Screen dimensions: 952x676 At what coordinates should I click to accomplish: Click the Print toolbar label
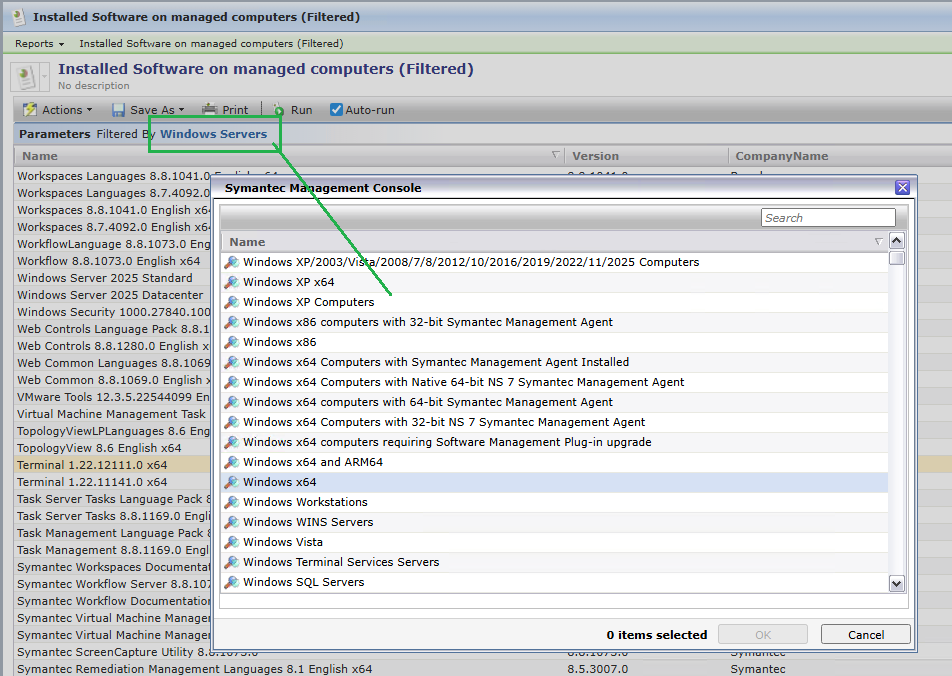[x=235, y=110]
